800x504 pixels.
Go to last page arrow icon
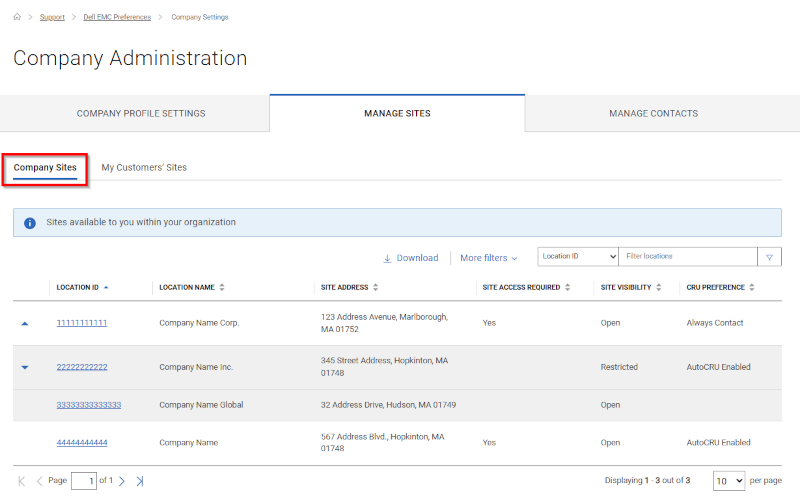click(x=140, y=481)
